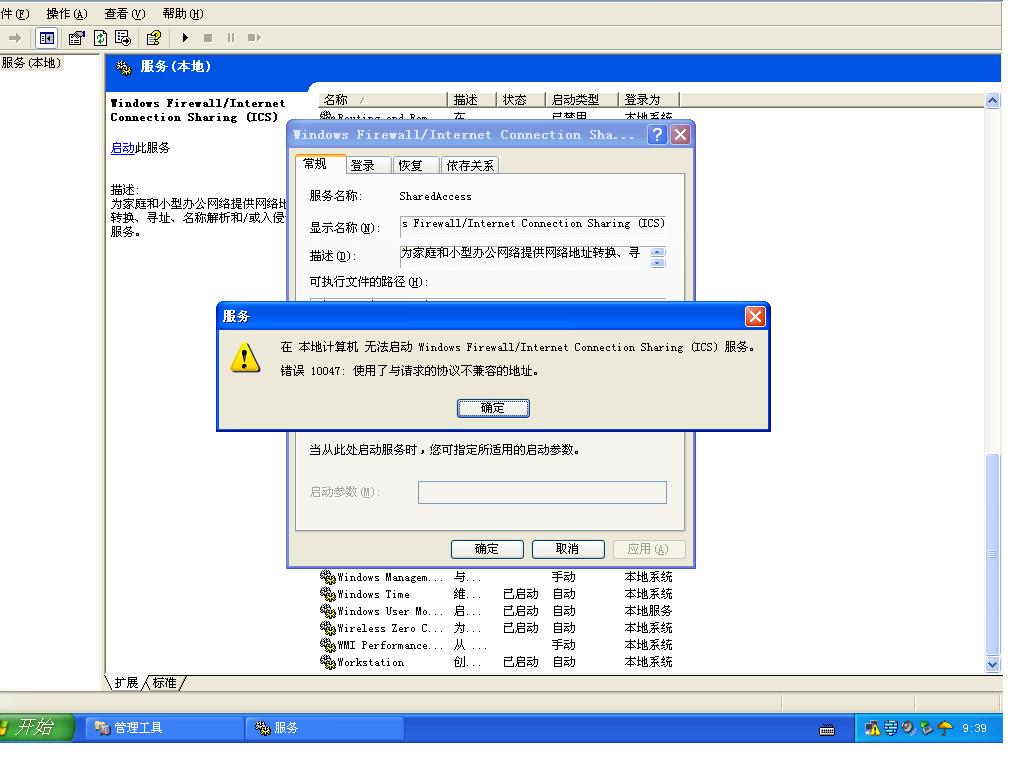This screenshot has width=1024, height=768.
Task: Click the Help toolbar icon
Action: pyautogui.click(x=153, y=38)
